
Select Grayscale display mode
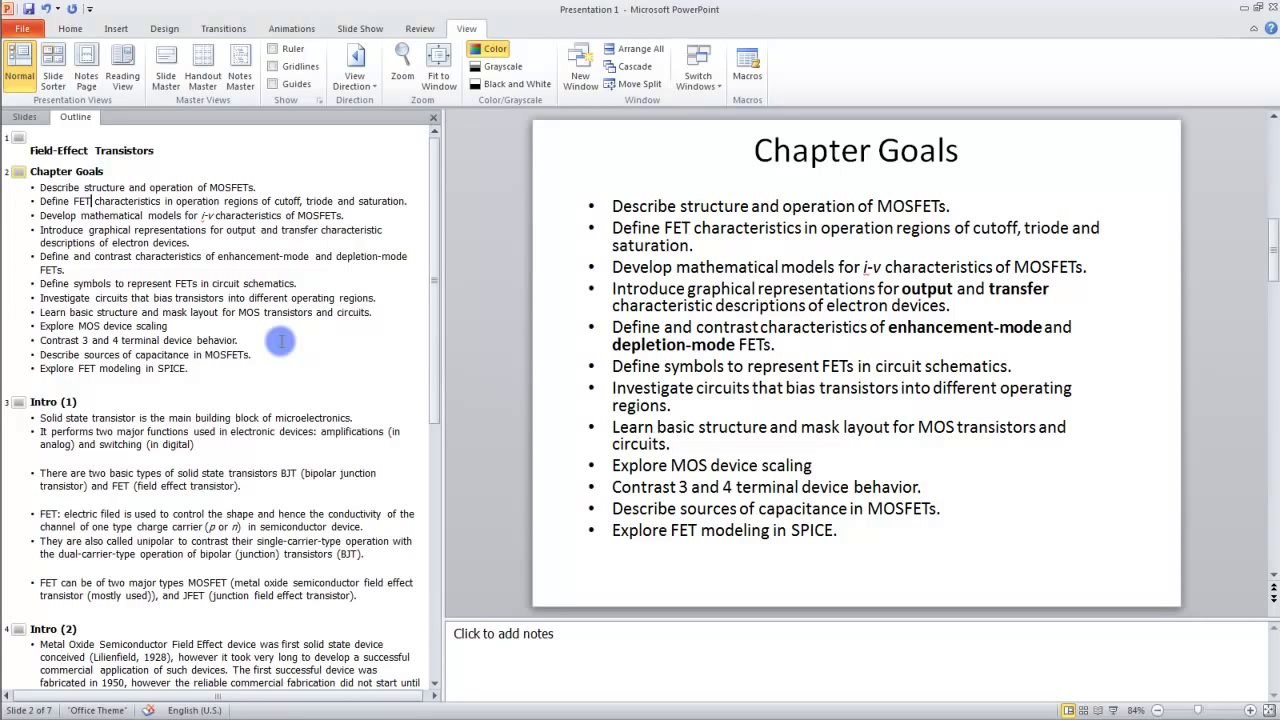(496, 66)
